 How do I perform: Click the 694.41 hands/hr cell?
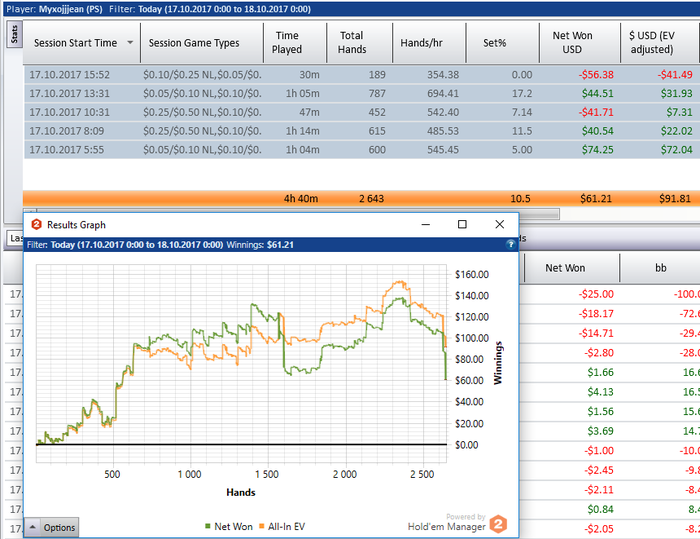443,93
